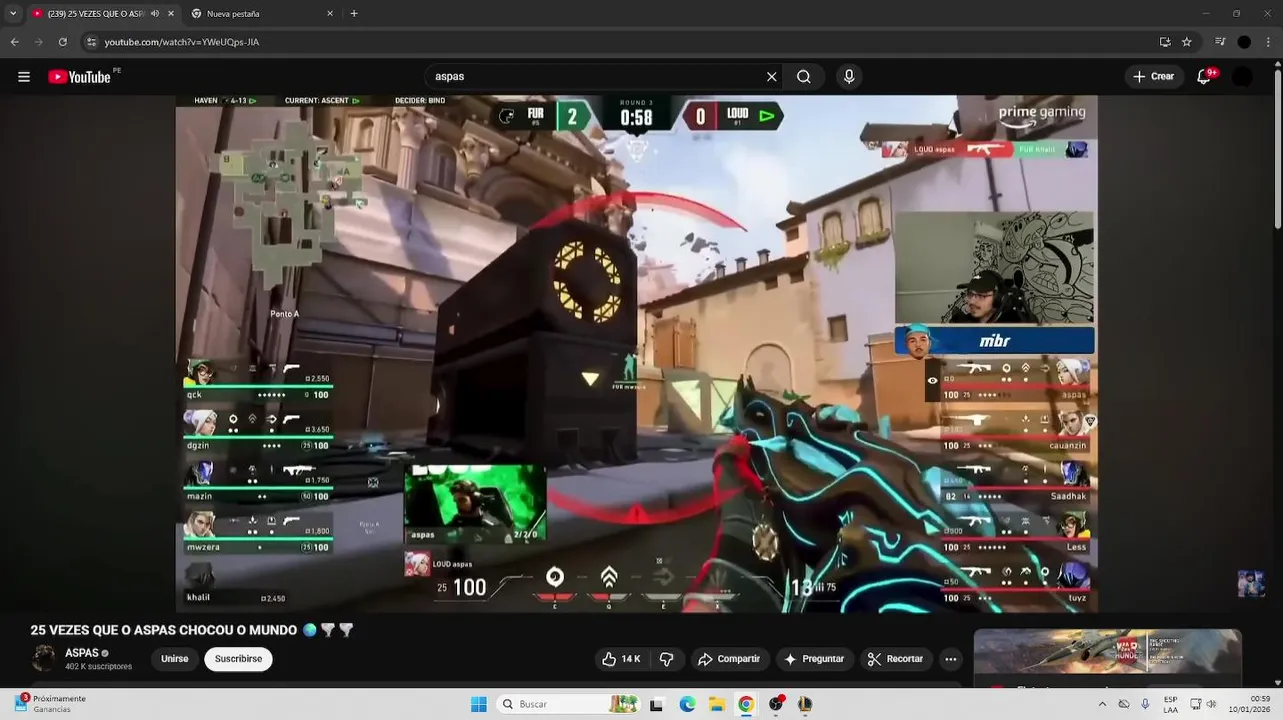Open the tab search dropdown
The height and width of the screenshot is (720, 1283).
[x=13, y=14]
